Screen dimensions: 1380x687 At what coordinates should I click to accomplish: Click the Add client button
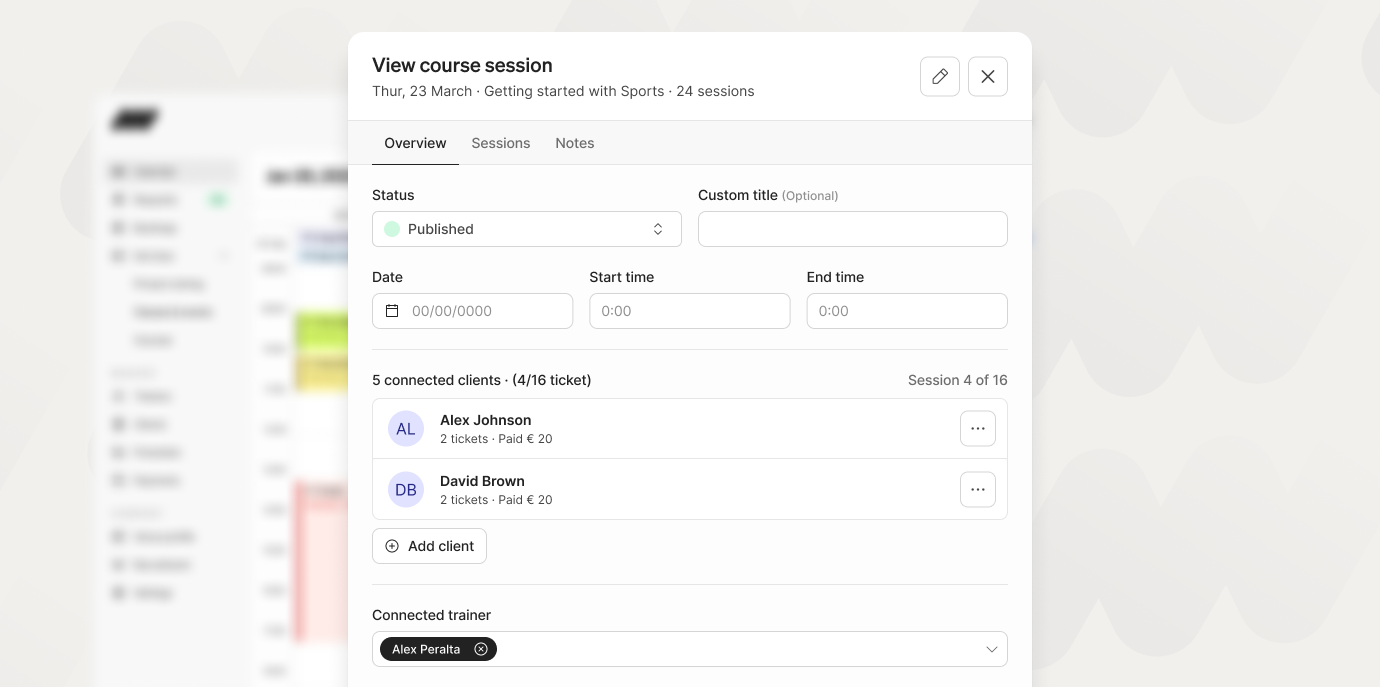tap(430, 546)
